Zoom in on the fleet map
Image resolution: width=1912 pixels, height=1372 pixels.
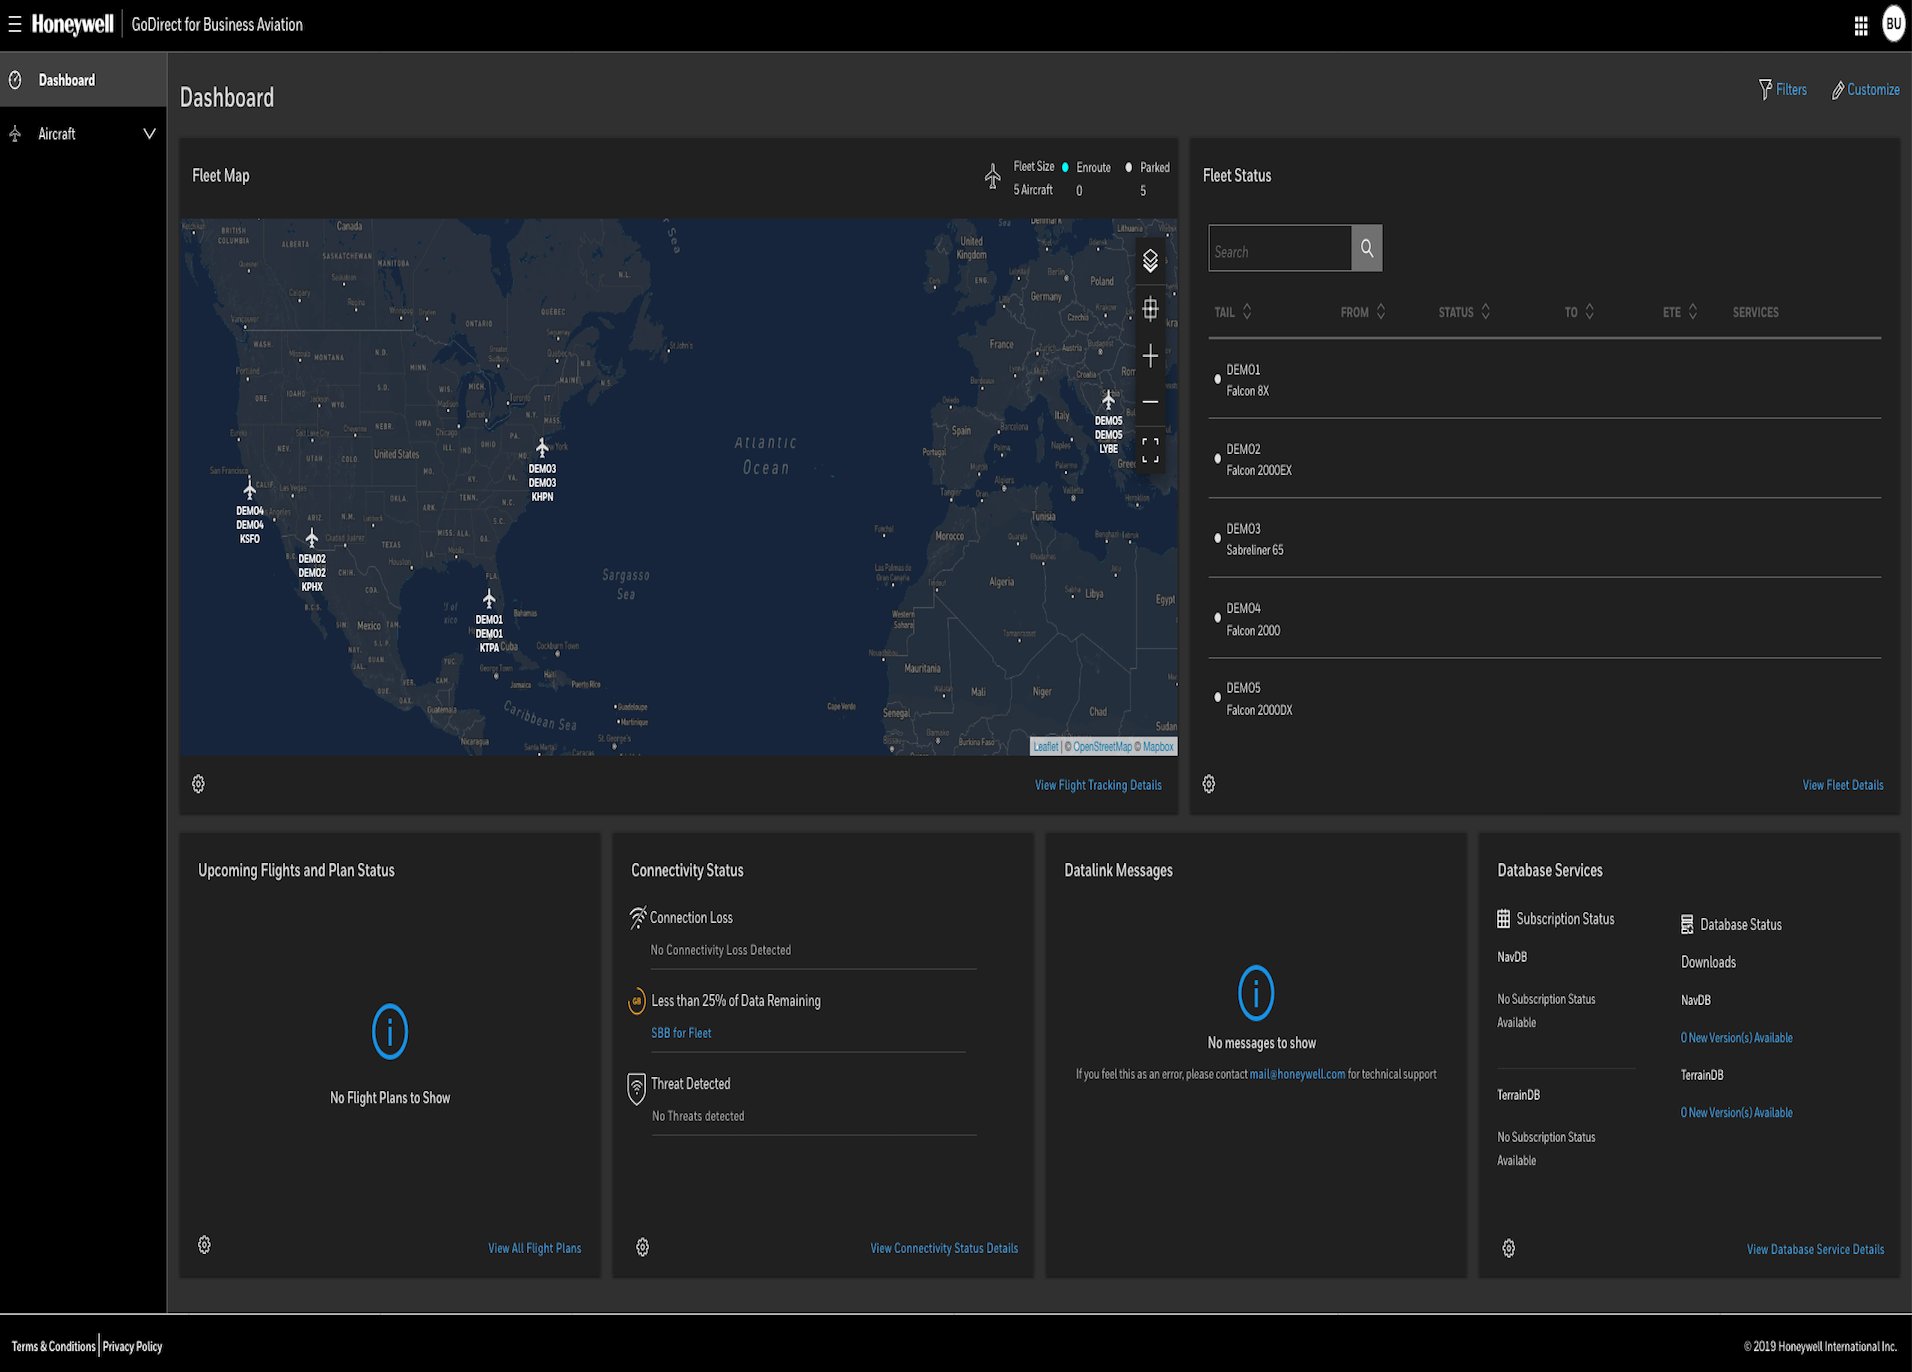(1150, 356)
